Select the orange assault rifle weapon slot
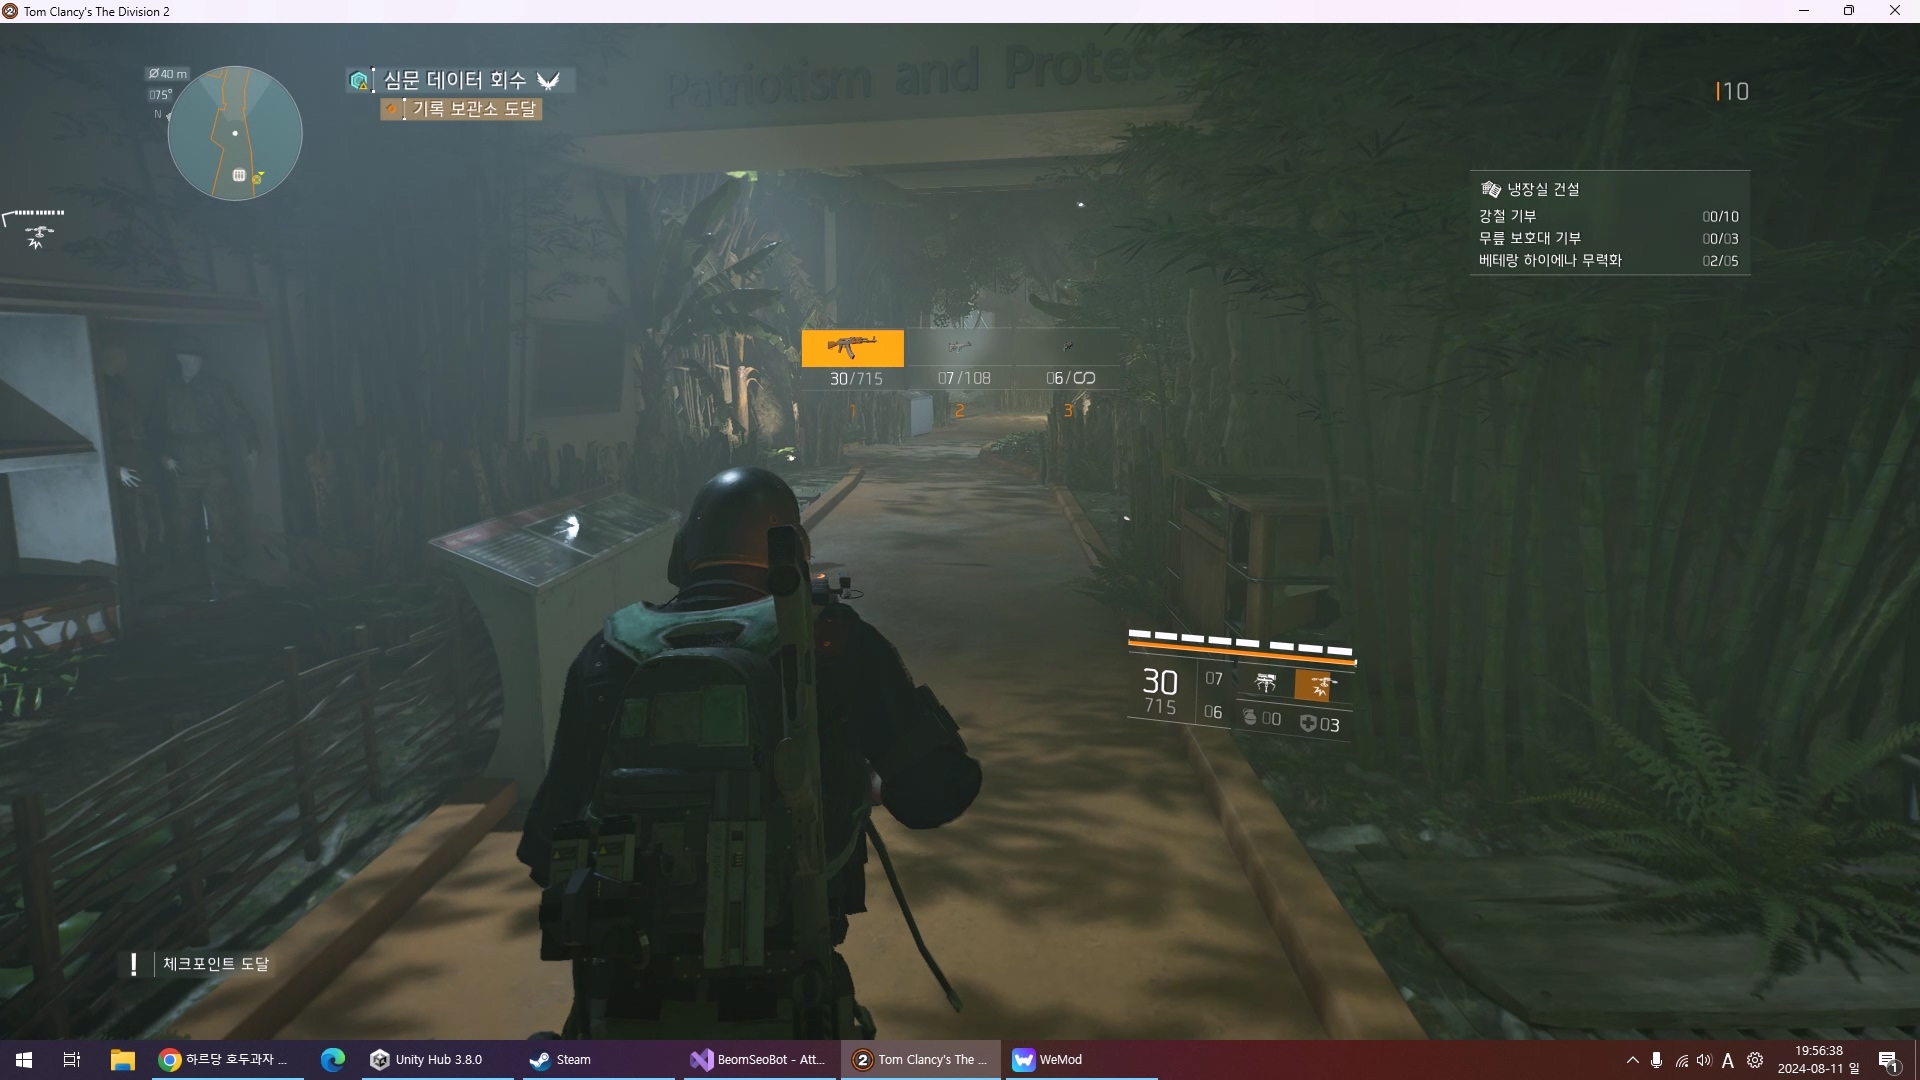This screenshot has width=1920, height=1080. coord(852,348)
